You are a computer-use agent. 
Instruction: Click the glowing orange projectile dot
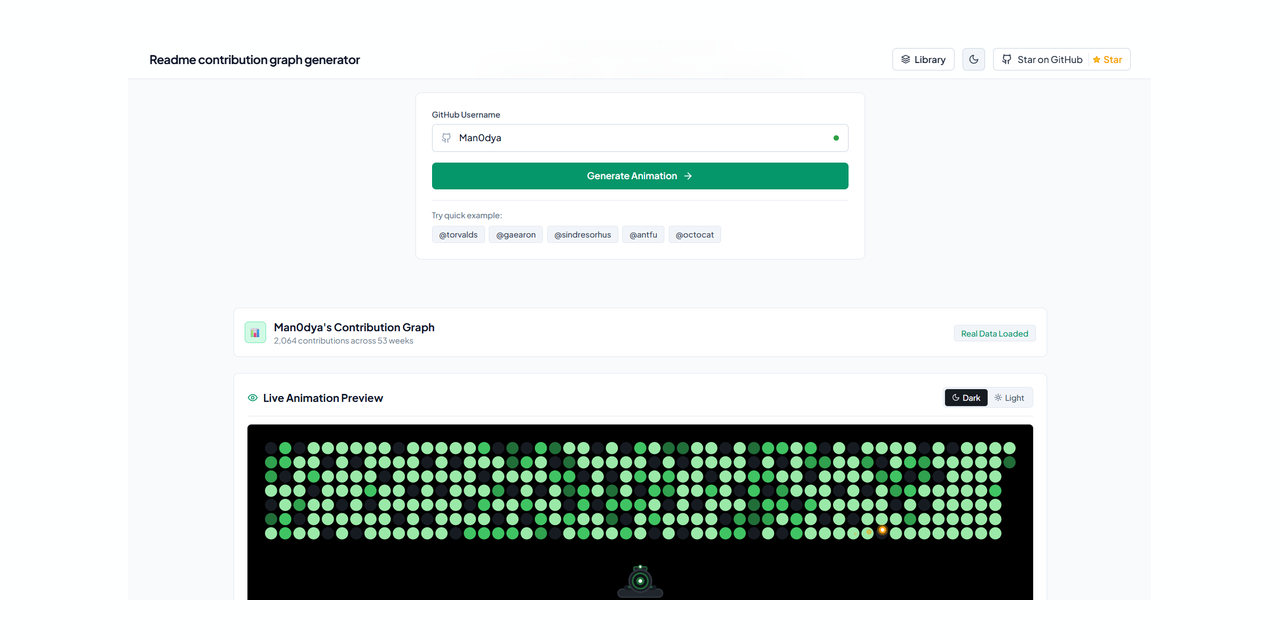point(882,530)
